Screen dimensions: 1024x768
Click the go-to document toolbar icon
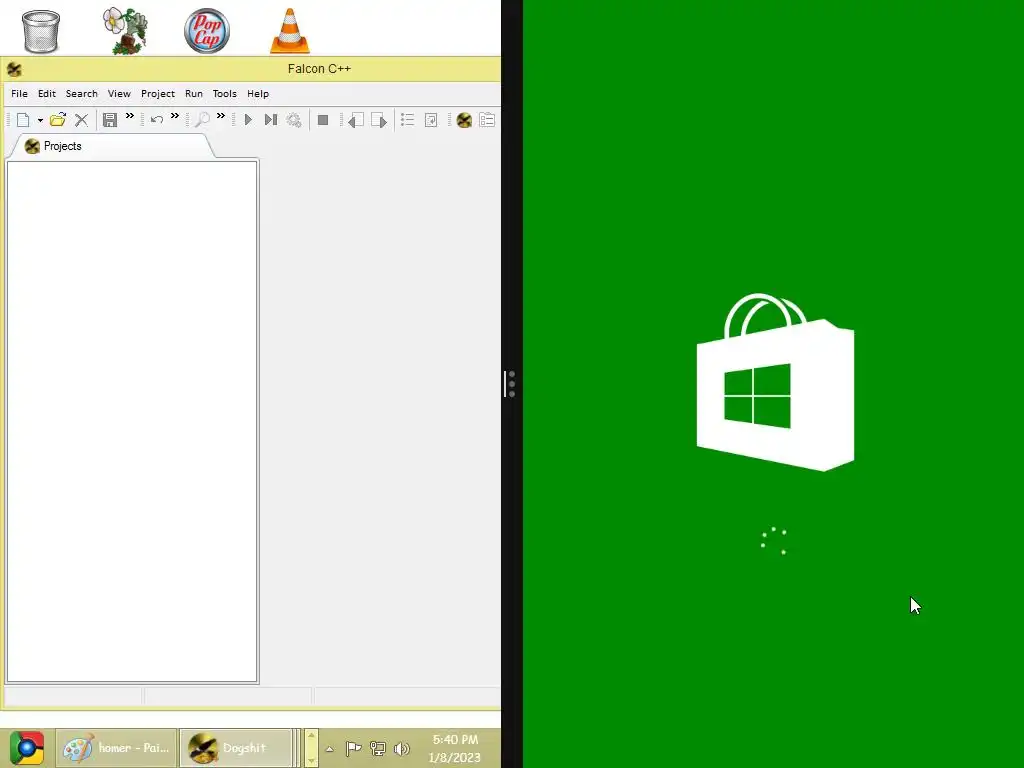(x=431, y=120)
